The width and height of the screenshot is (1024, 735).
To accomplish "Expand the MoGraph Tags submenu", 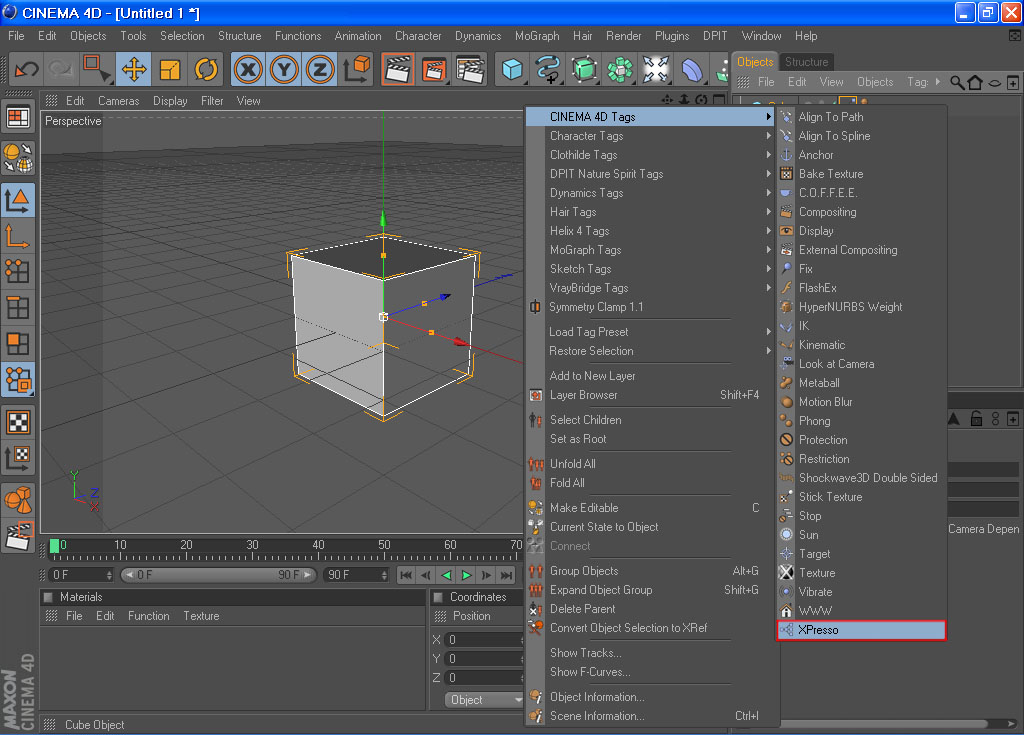I will [652, 250].
